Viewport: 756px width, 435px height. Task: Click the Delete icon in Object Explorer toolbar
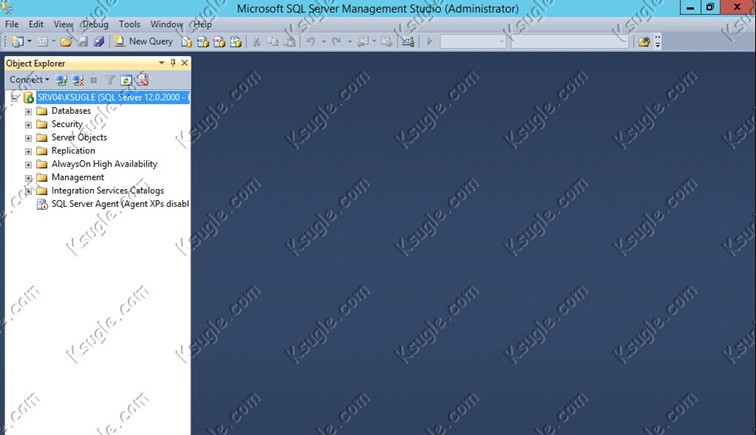click(x=142, y=80)
